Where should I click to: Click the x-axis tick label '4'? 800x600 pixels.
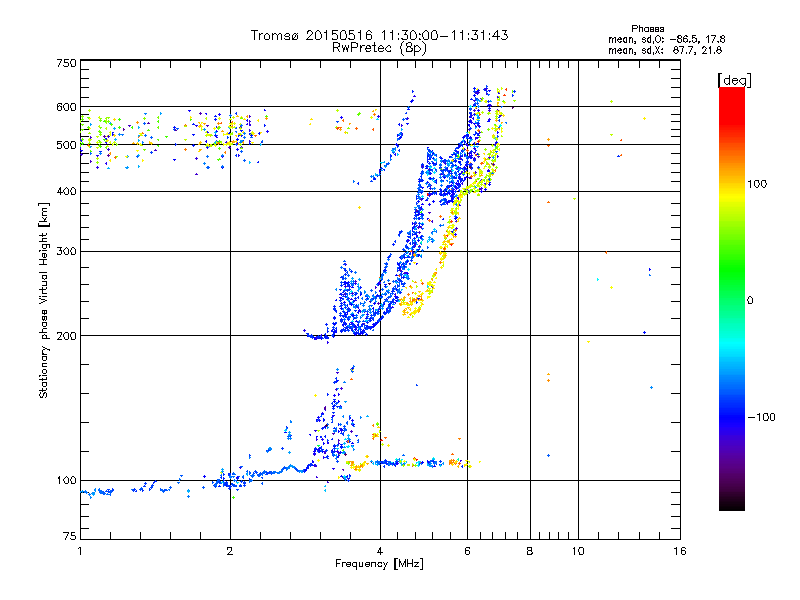(x=380, y=551)
